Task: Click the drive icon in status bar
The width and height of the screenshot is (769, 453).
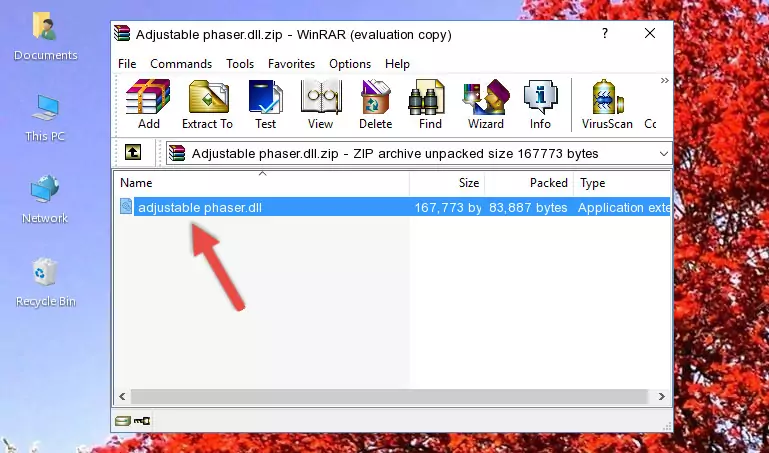Action: pyautogui.click(x=123, y=421)
